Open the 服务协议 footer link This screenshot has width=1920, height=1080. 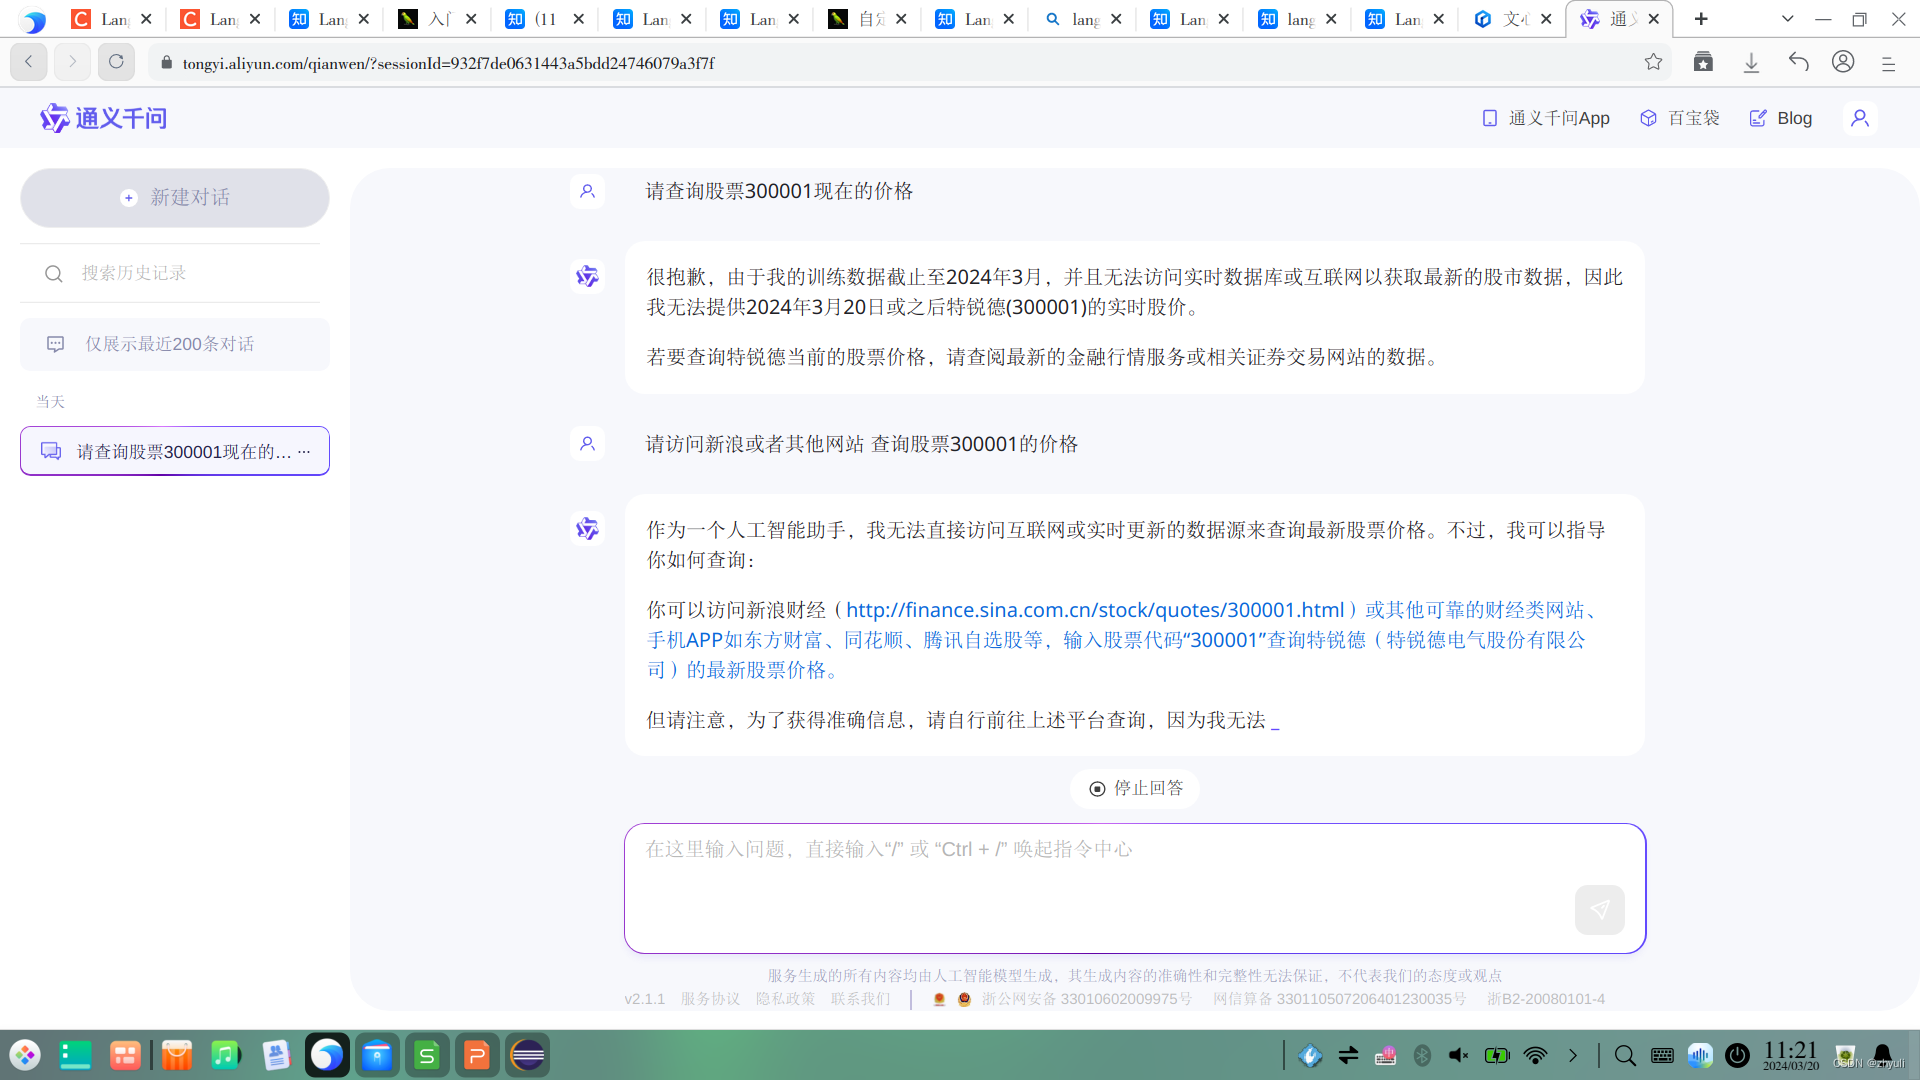(710, 999)
